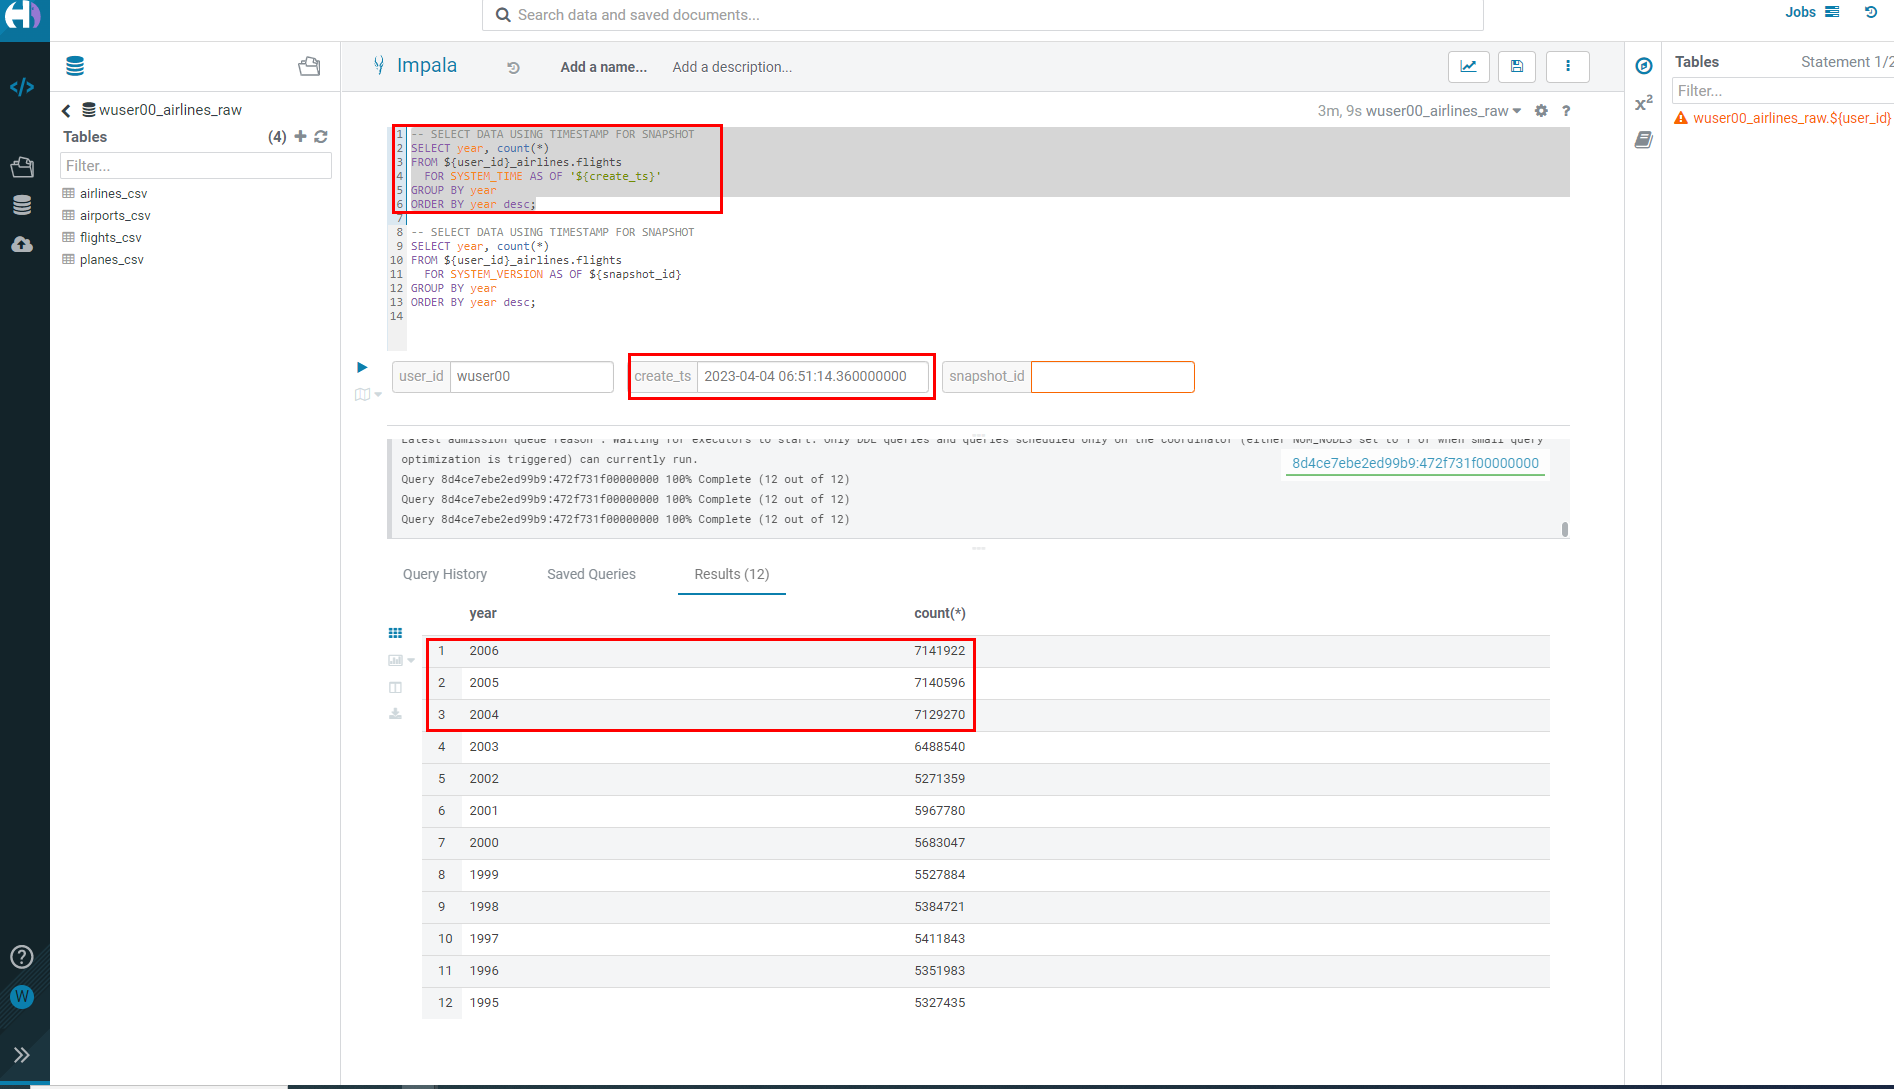
Task: Select the result row for year 1995
Action: click(x=986, y=1003)
